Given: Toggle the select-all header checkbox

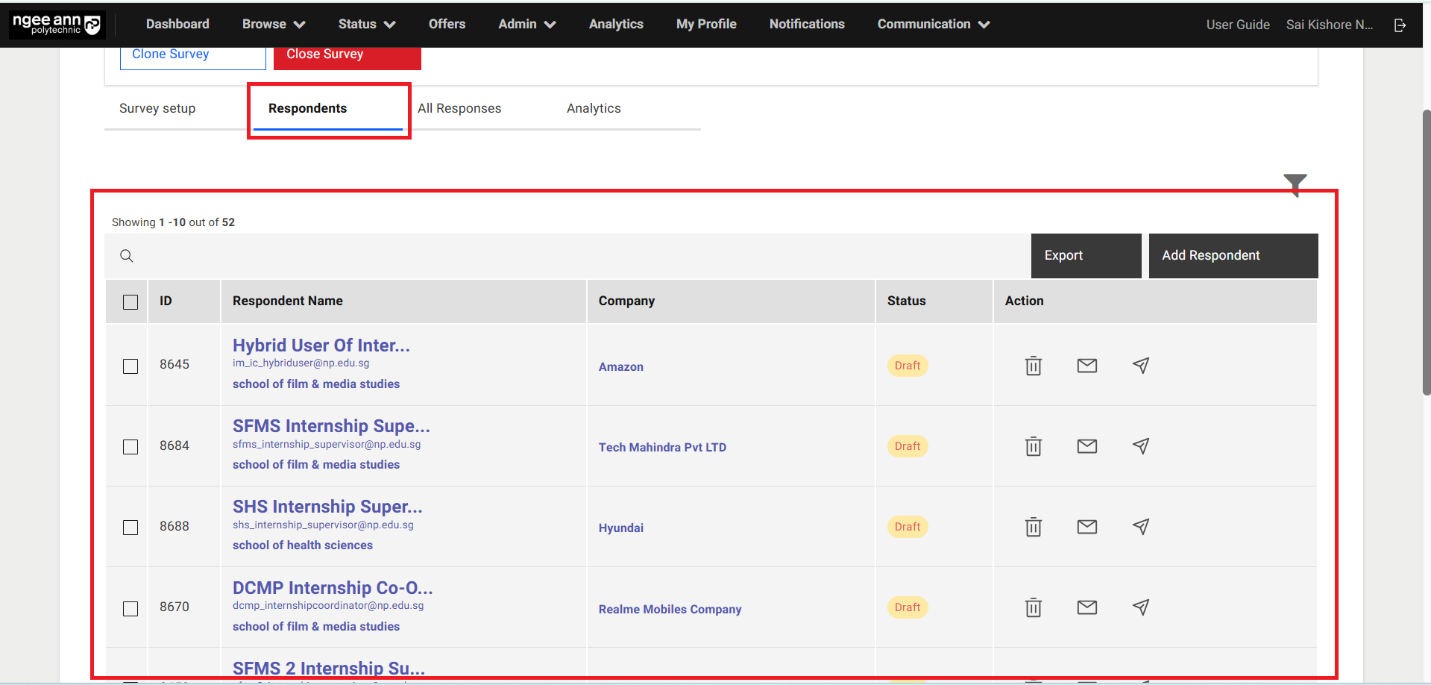Looking at the screenshot, I should tap(130, 302).
